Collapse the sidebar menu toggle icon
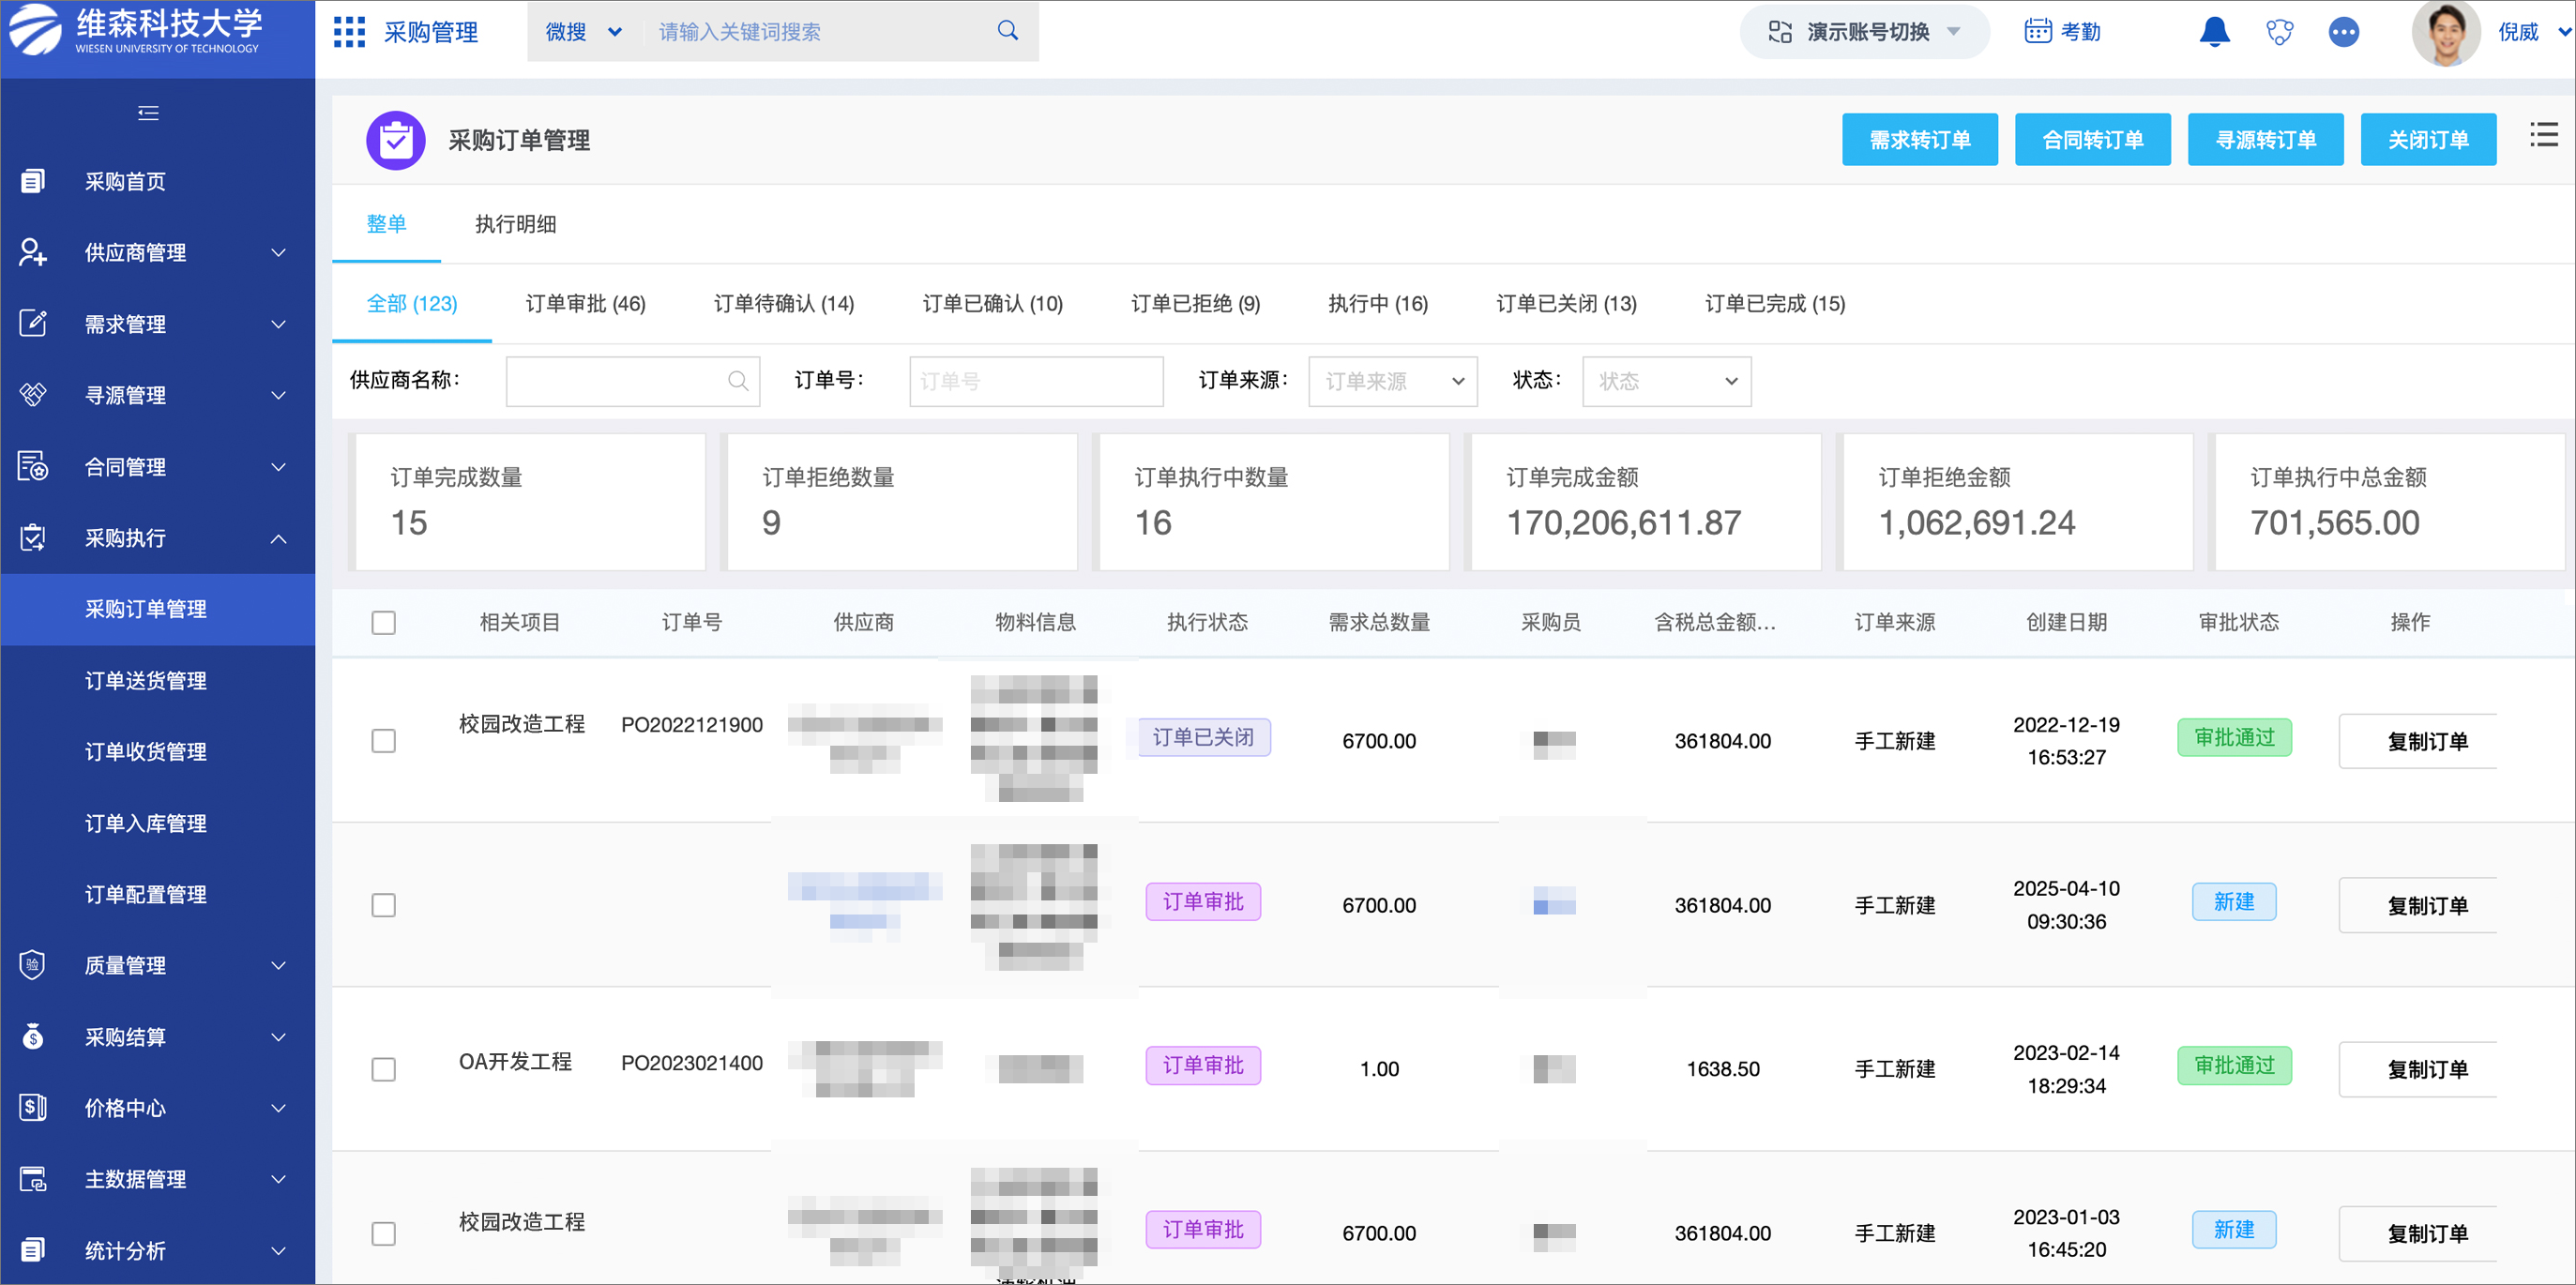The image size is (2576, 1285). point(148,113)
